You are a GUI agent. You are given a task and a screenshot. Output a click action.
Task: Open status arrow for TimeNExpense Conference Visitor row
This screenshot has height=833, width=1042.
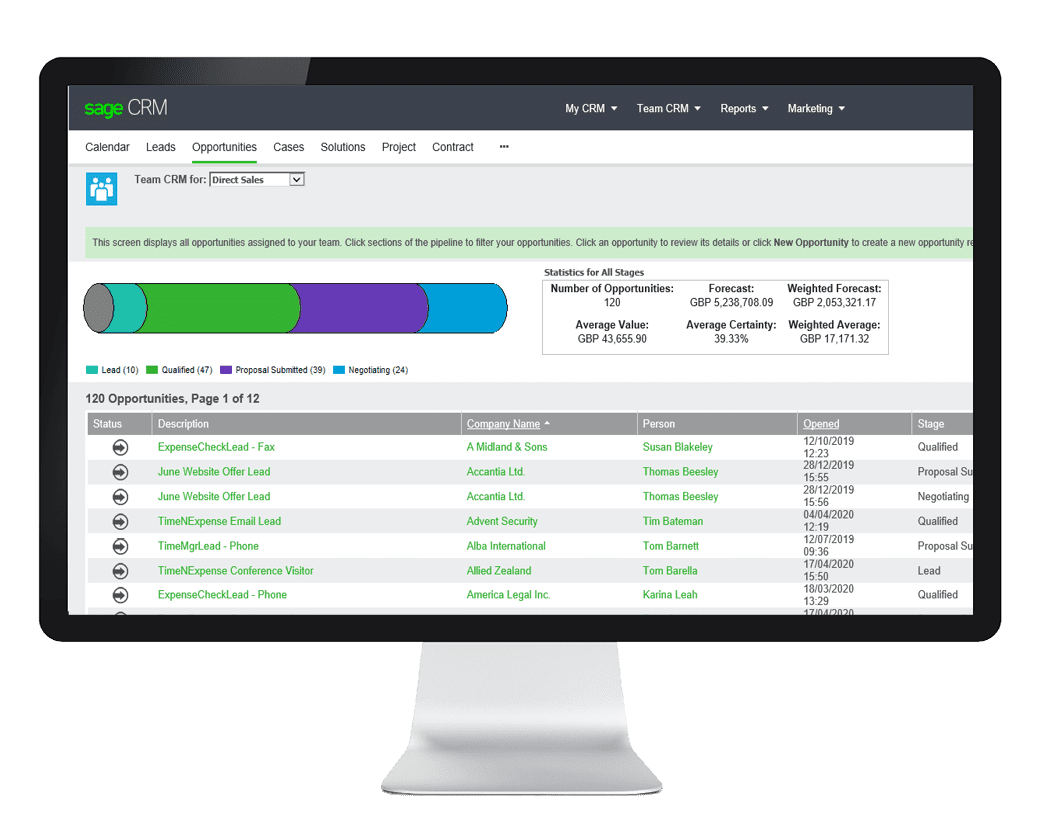tap(120, 570)
